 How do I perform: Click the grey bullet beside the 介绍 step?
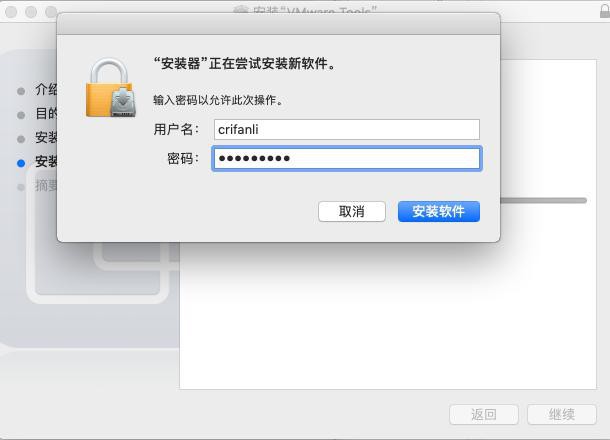click(21, 91)
